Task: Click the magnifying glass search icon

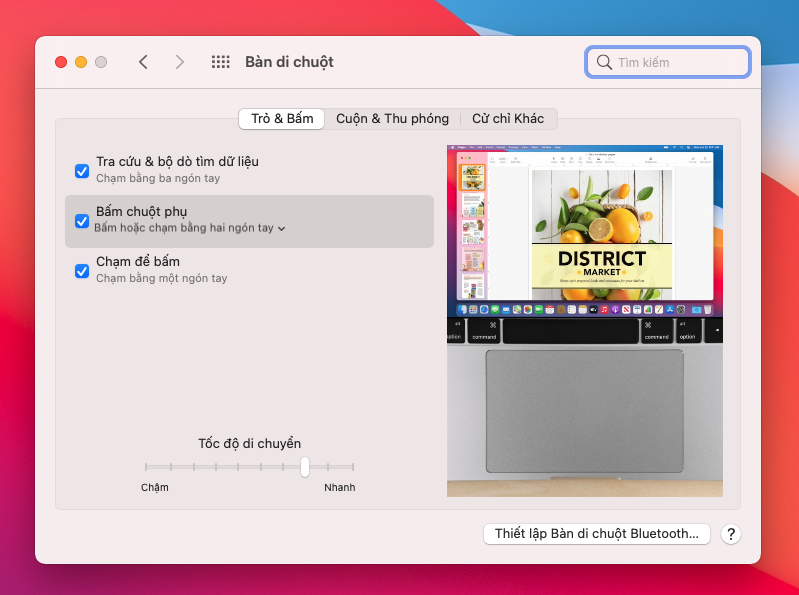Action: (604, 62)
